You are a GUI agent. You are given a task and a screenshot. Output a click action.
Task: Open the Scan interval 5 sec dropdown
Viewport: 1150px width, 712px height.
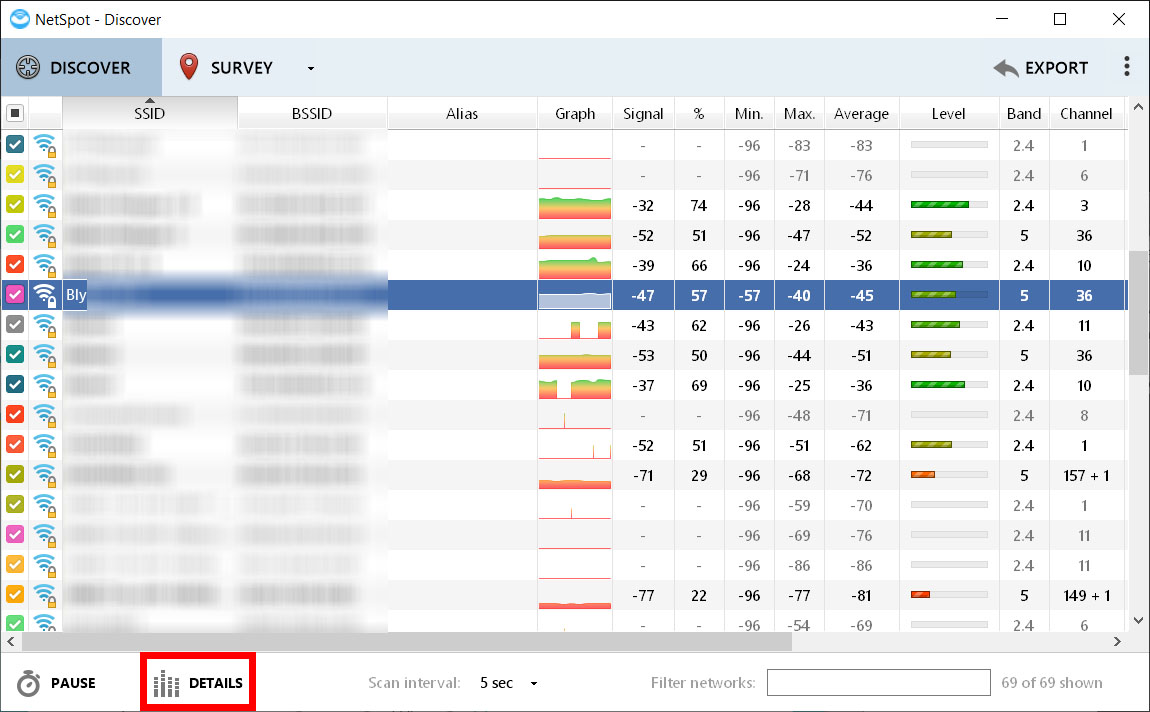[x=508, y=683]
